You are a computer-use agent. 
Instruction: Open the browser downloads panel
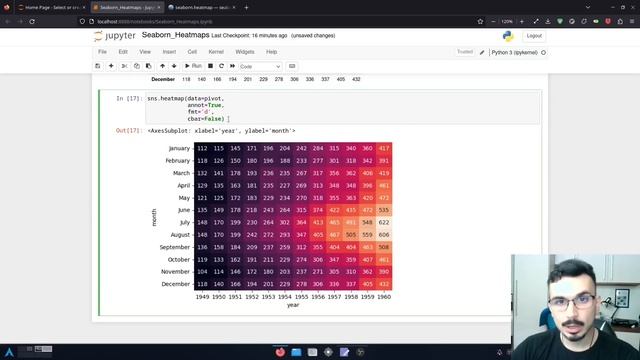coord(548,21)
